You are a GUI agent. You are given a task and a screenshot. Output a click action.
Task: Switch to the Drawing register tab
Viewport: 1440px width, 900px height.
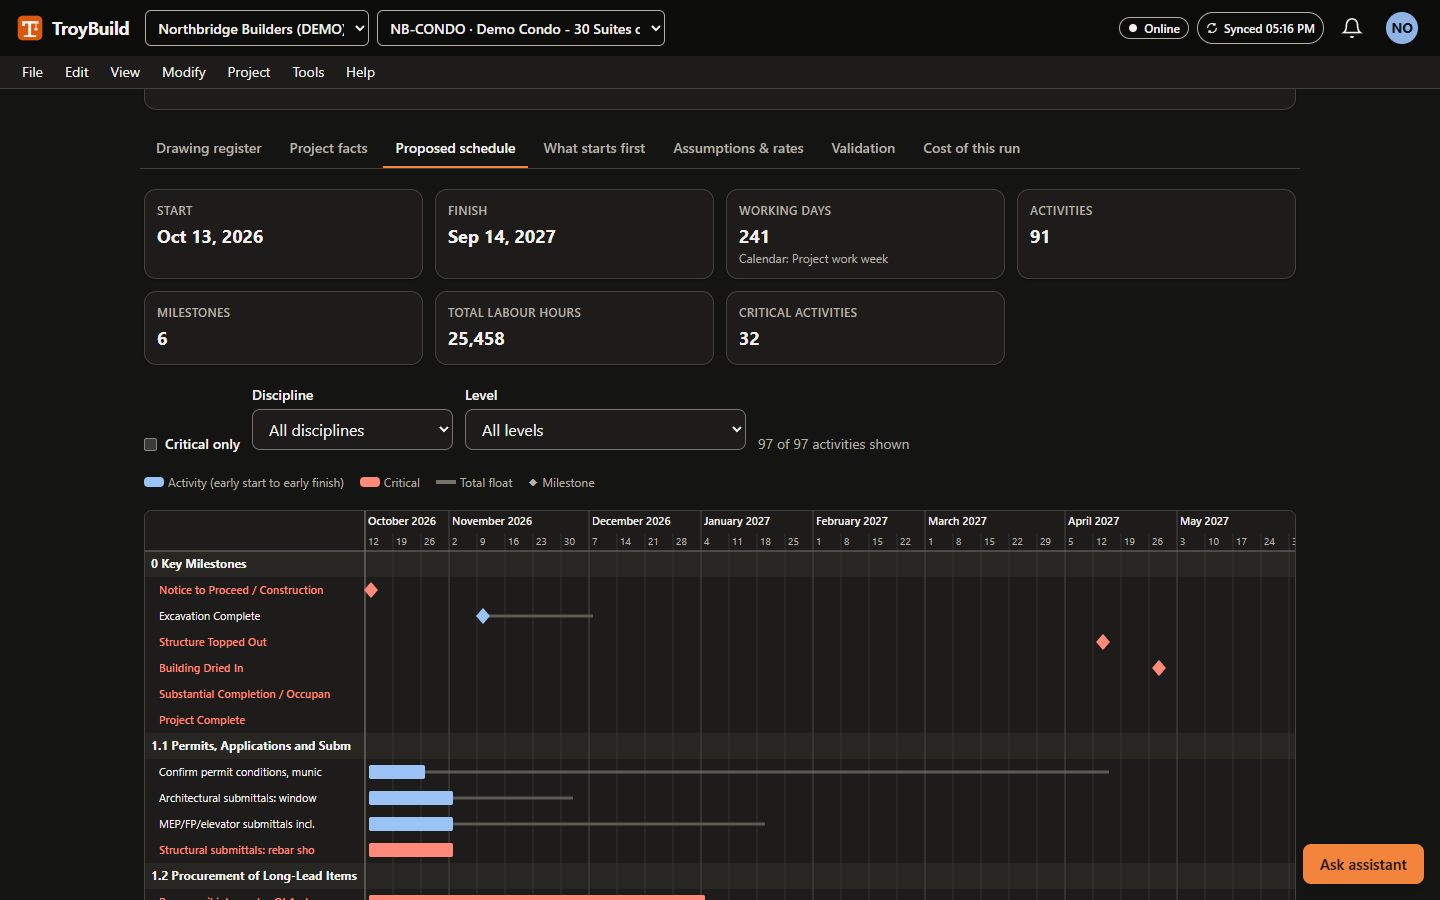209,148
